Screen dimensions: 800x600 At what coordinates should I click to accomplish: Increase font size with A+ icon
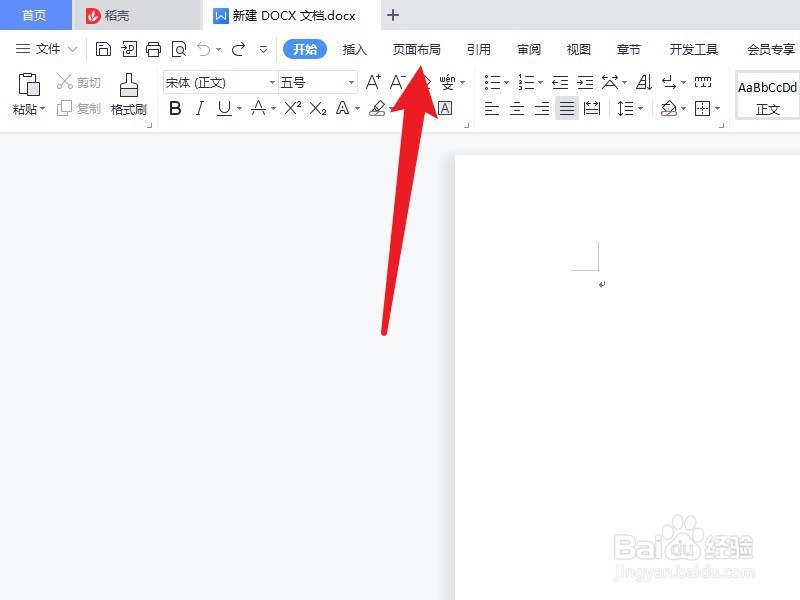(x=373, y=82)
